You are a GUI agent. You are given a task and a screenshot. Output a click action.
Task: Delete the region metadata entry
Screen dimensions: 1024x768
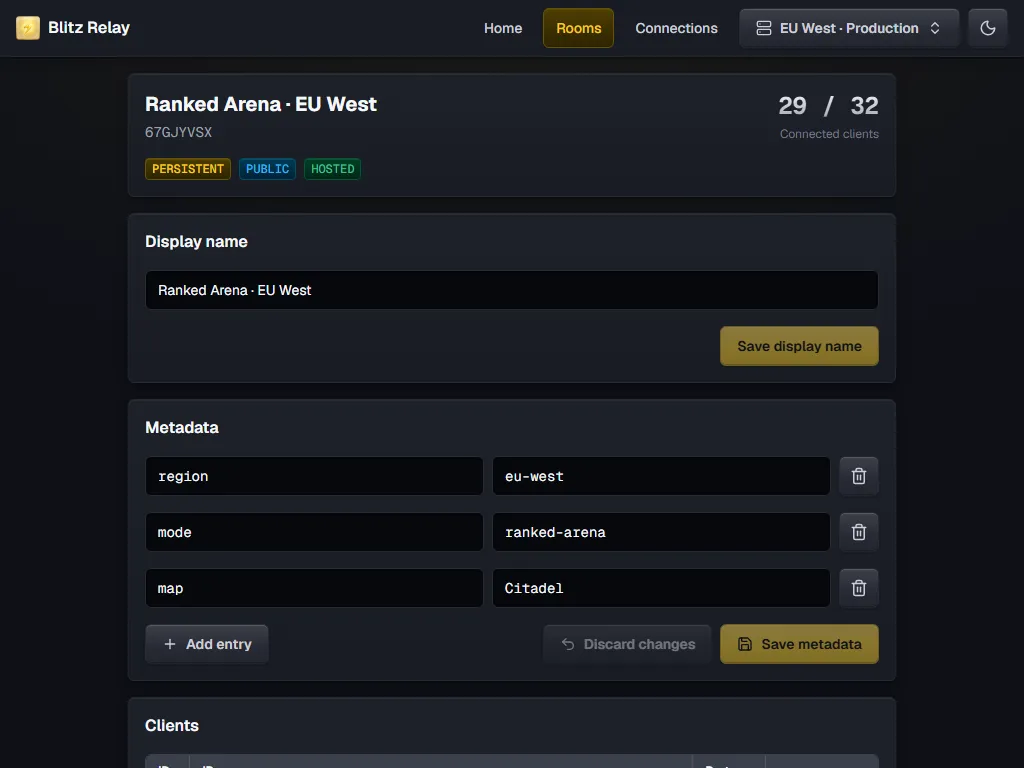point(859,476)
